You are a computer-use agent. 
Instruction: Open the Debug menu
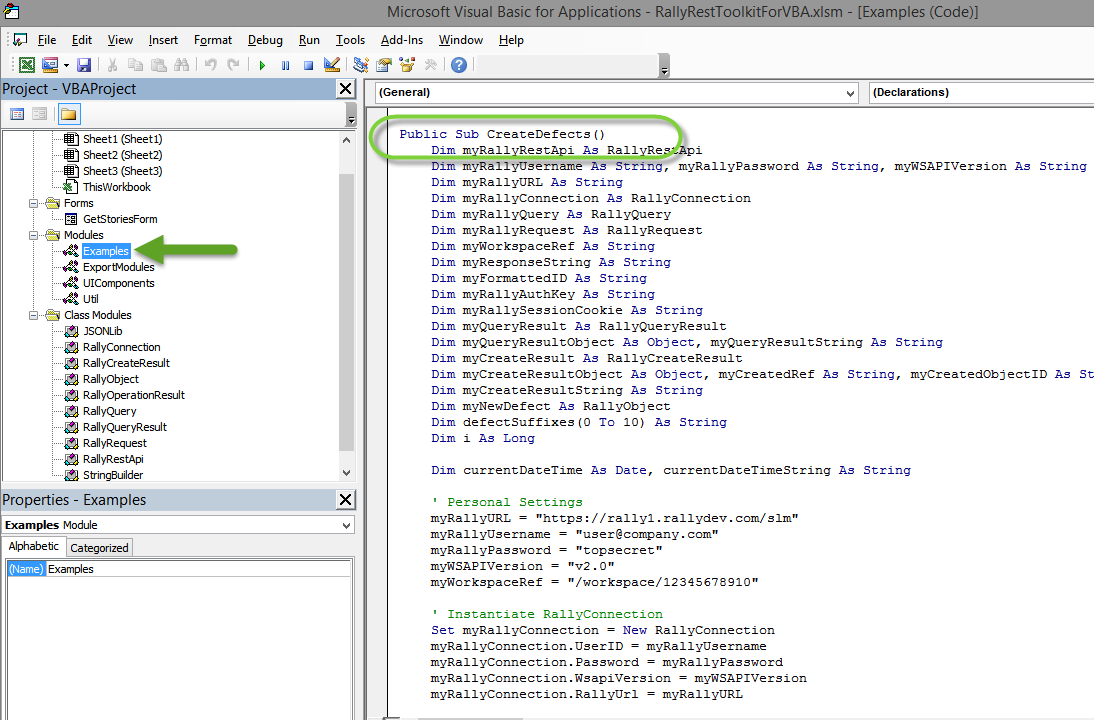(x=265, y=40)
